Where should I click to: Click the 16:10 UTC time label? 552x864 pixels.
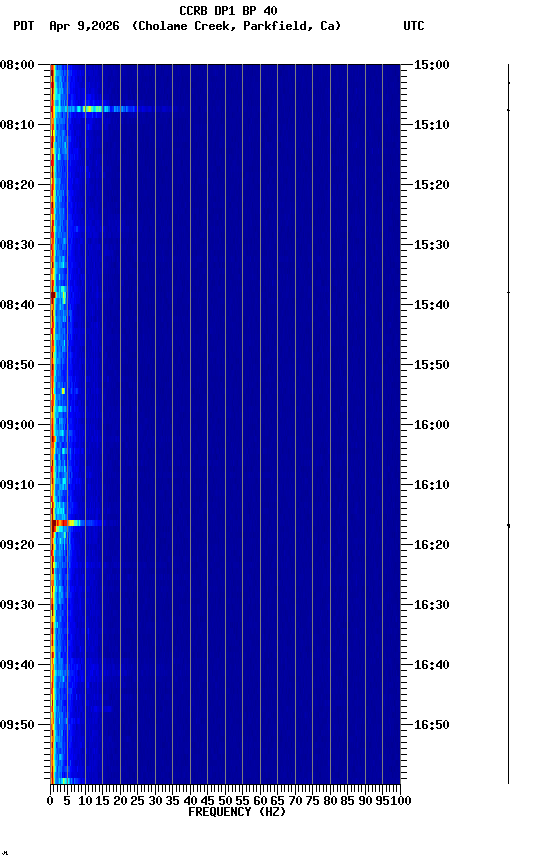click(x=432, y=485)
